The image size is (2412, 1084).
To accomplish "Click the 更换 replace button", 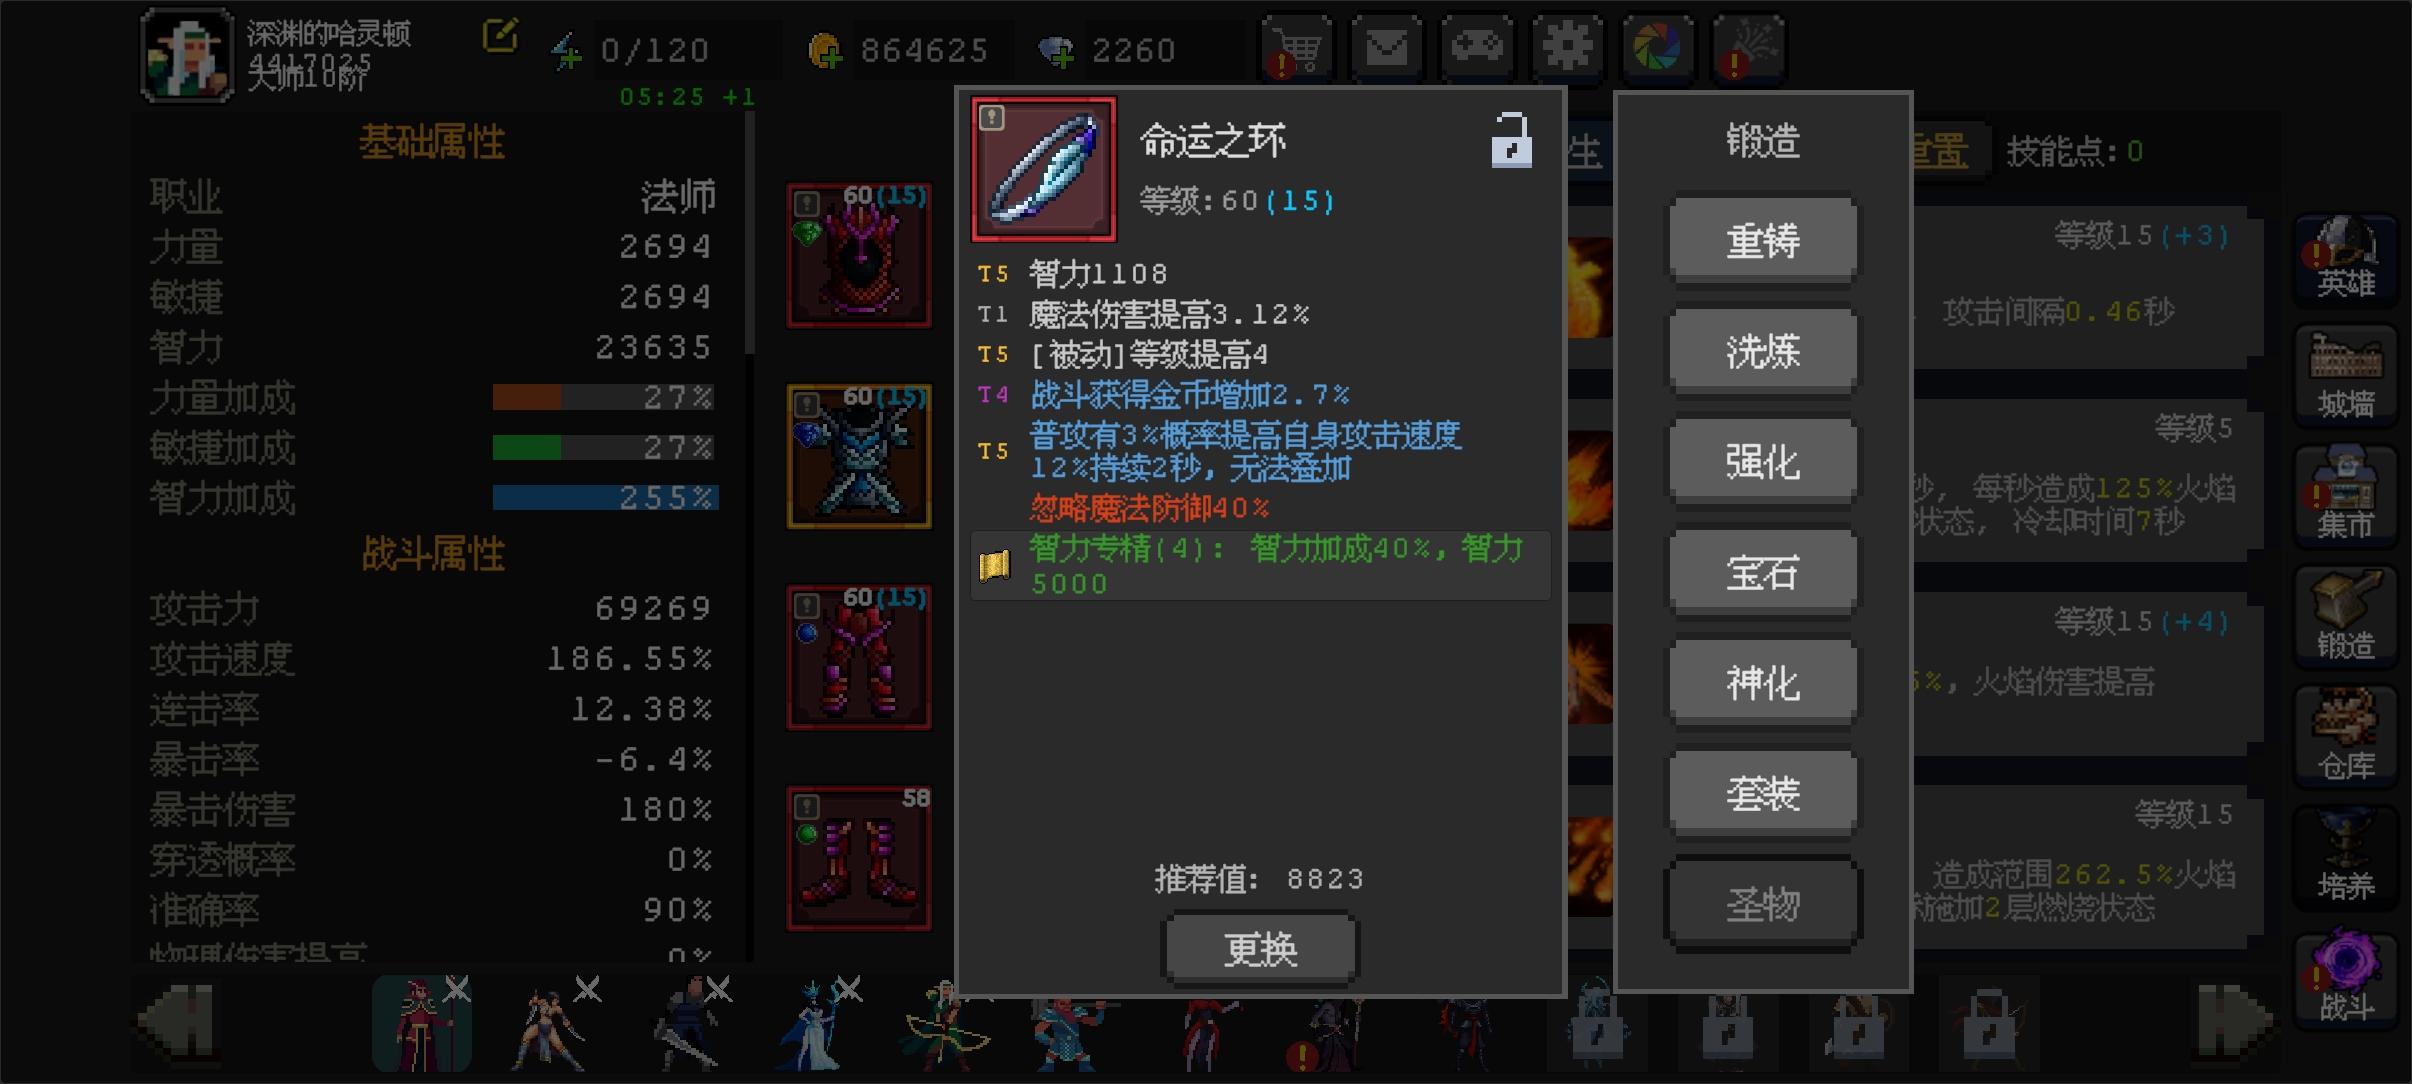I will click(1260, 948).
